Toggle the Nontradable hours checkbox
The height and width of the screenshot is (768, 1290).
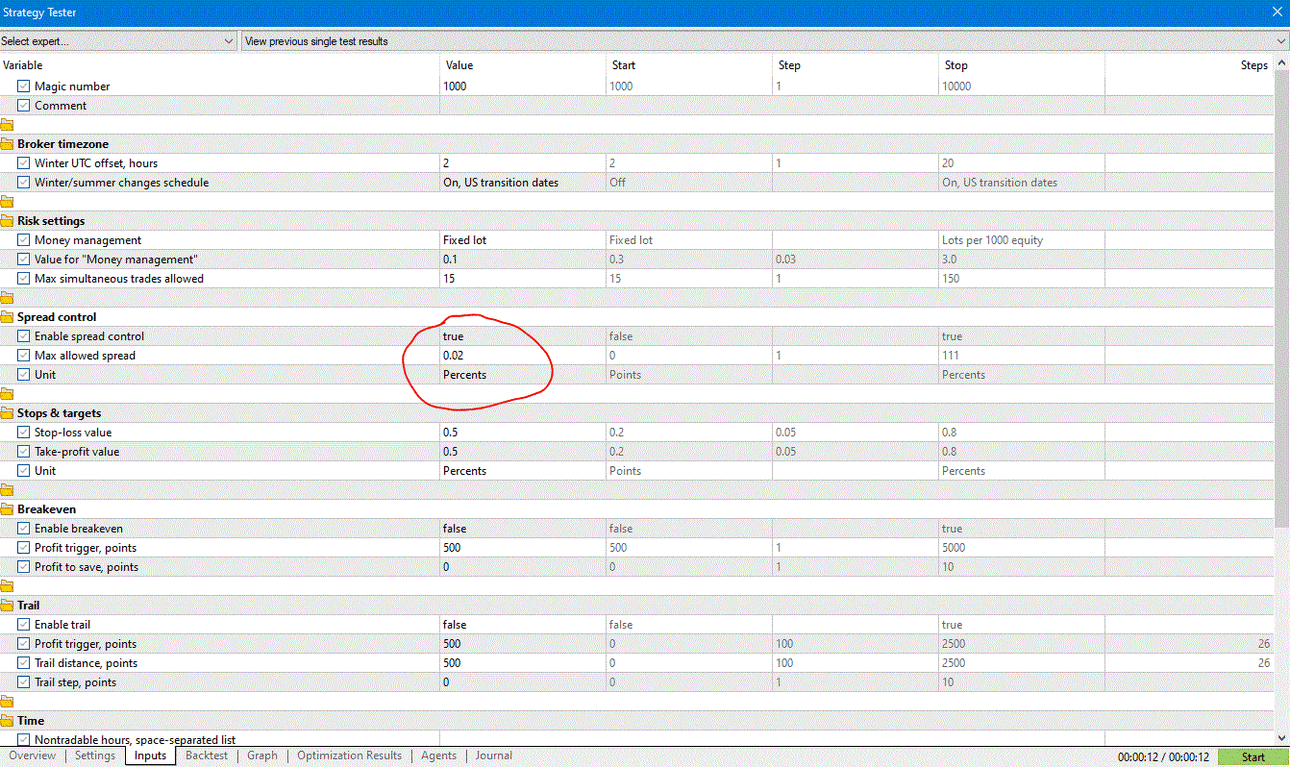point(24,740)
